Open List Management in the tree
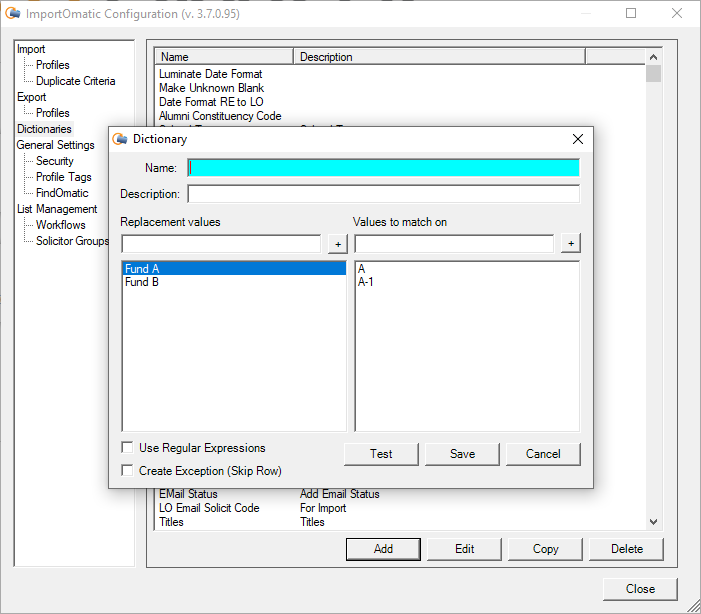The height and width of the screenshot is (614, 701). pos(57,209)
